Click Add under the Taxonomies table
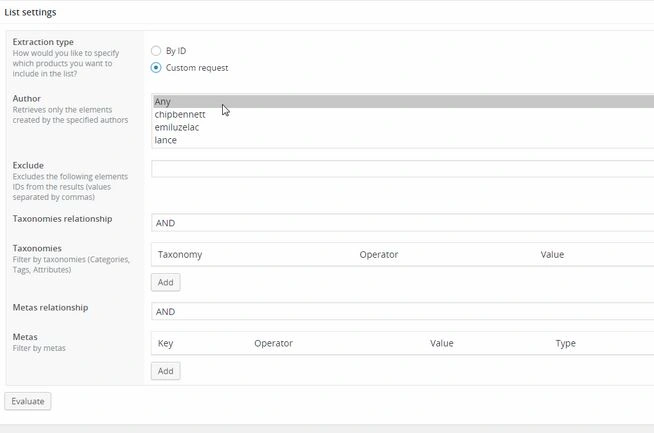This screenshot has height=433, width=654. click(x=166, y=283)
